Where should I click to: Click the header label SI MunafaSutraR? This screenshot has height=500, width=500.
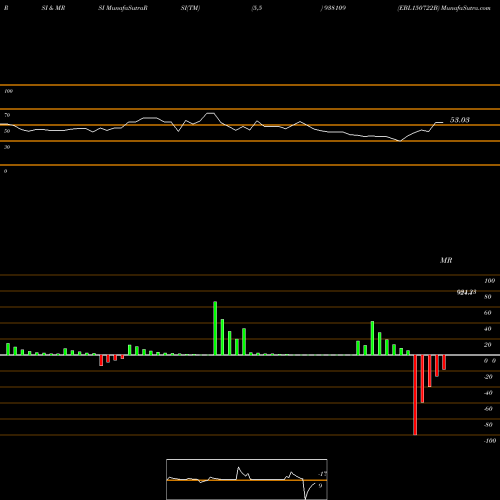(123, 8)
